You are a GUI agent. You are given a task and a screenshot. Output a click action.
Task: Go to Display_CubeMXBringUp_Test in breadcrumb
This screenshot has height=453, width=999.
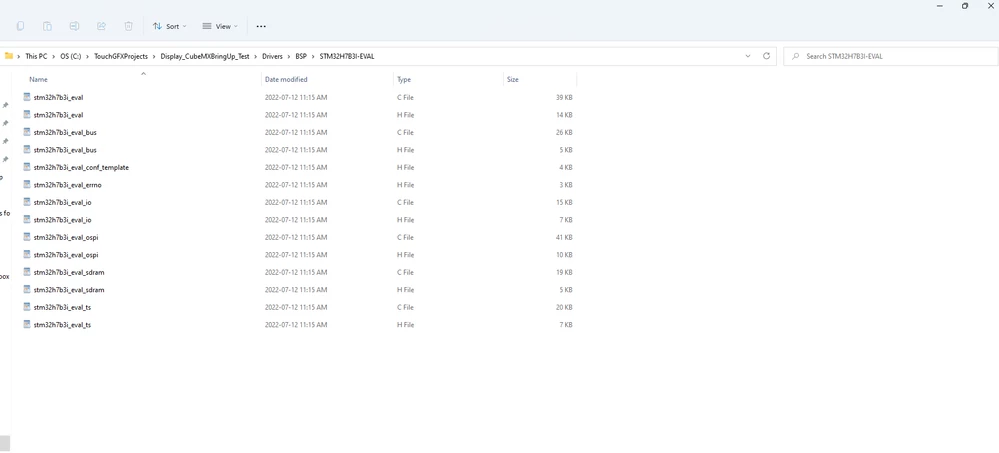(x=205, y=56)
